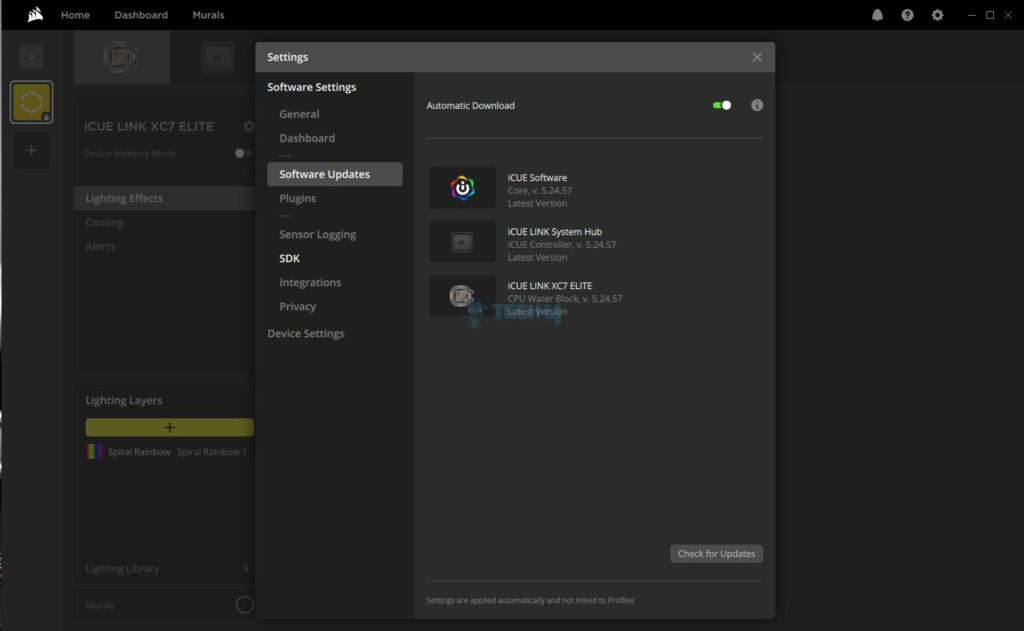Open the notifications bell icon
This screenshot has width=1024, height=631.
click(877, 15)
